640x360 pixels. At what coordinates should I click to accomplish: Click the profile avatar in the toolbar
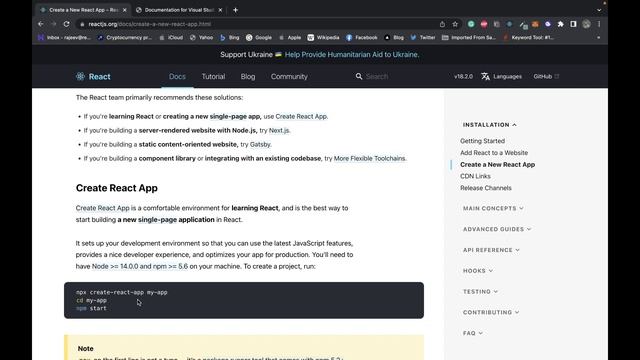coord(587,24)
